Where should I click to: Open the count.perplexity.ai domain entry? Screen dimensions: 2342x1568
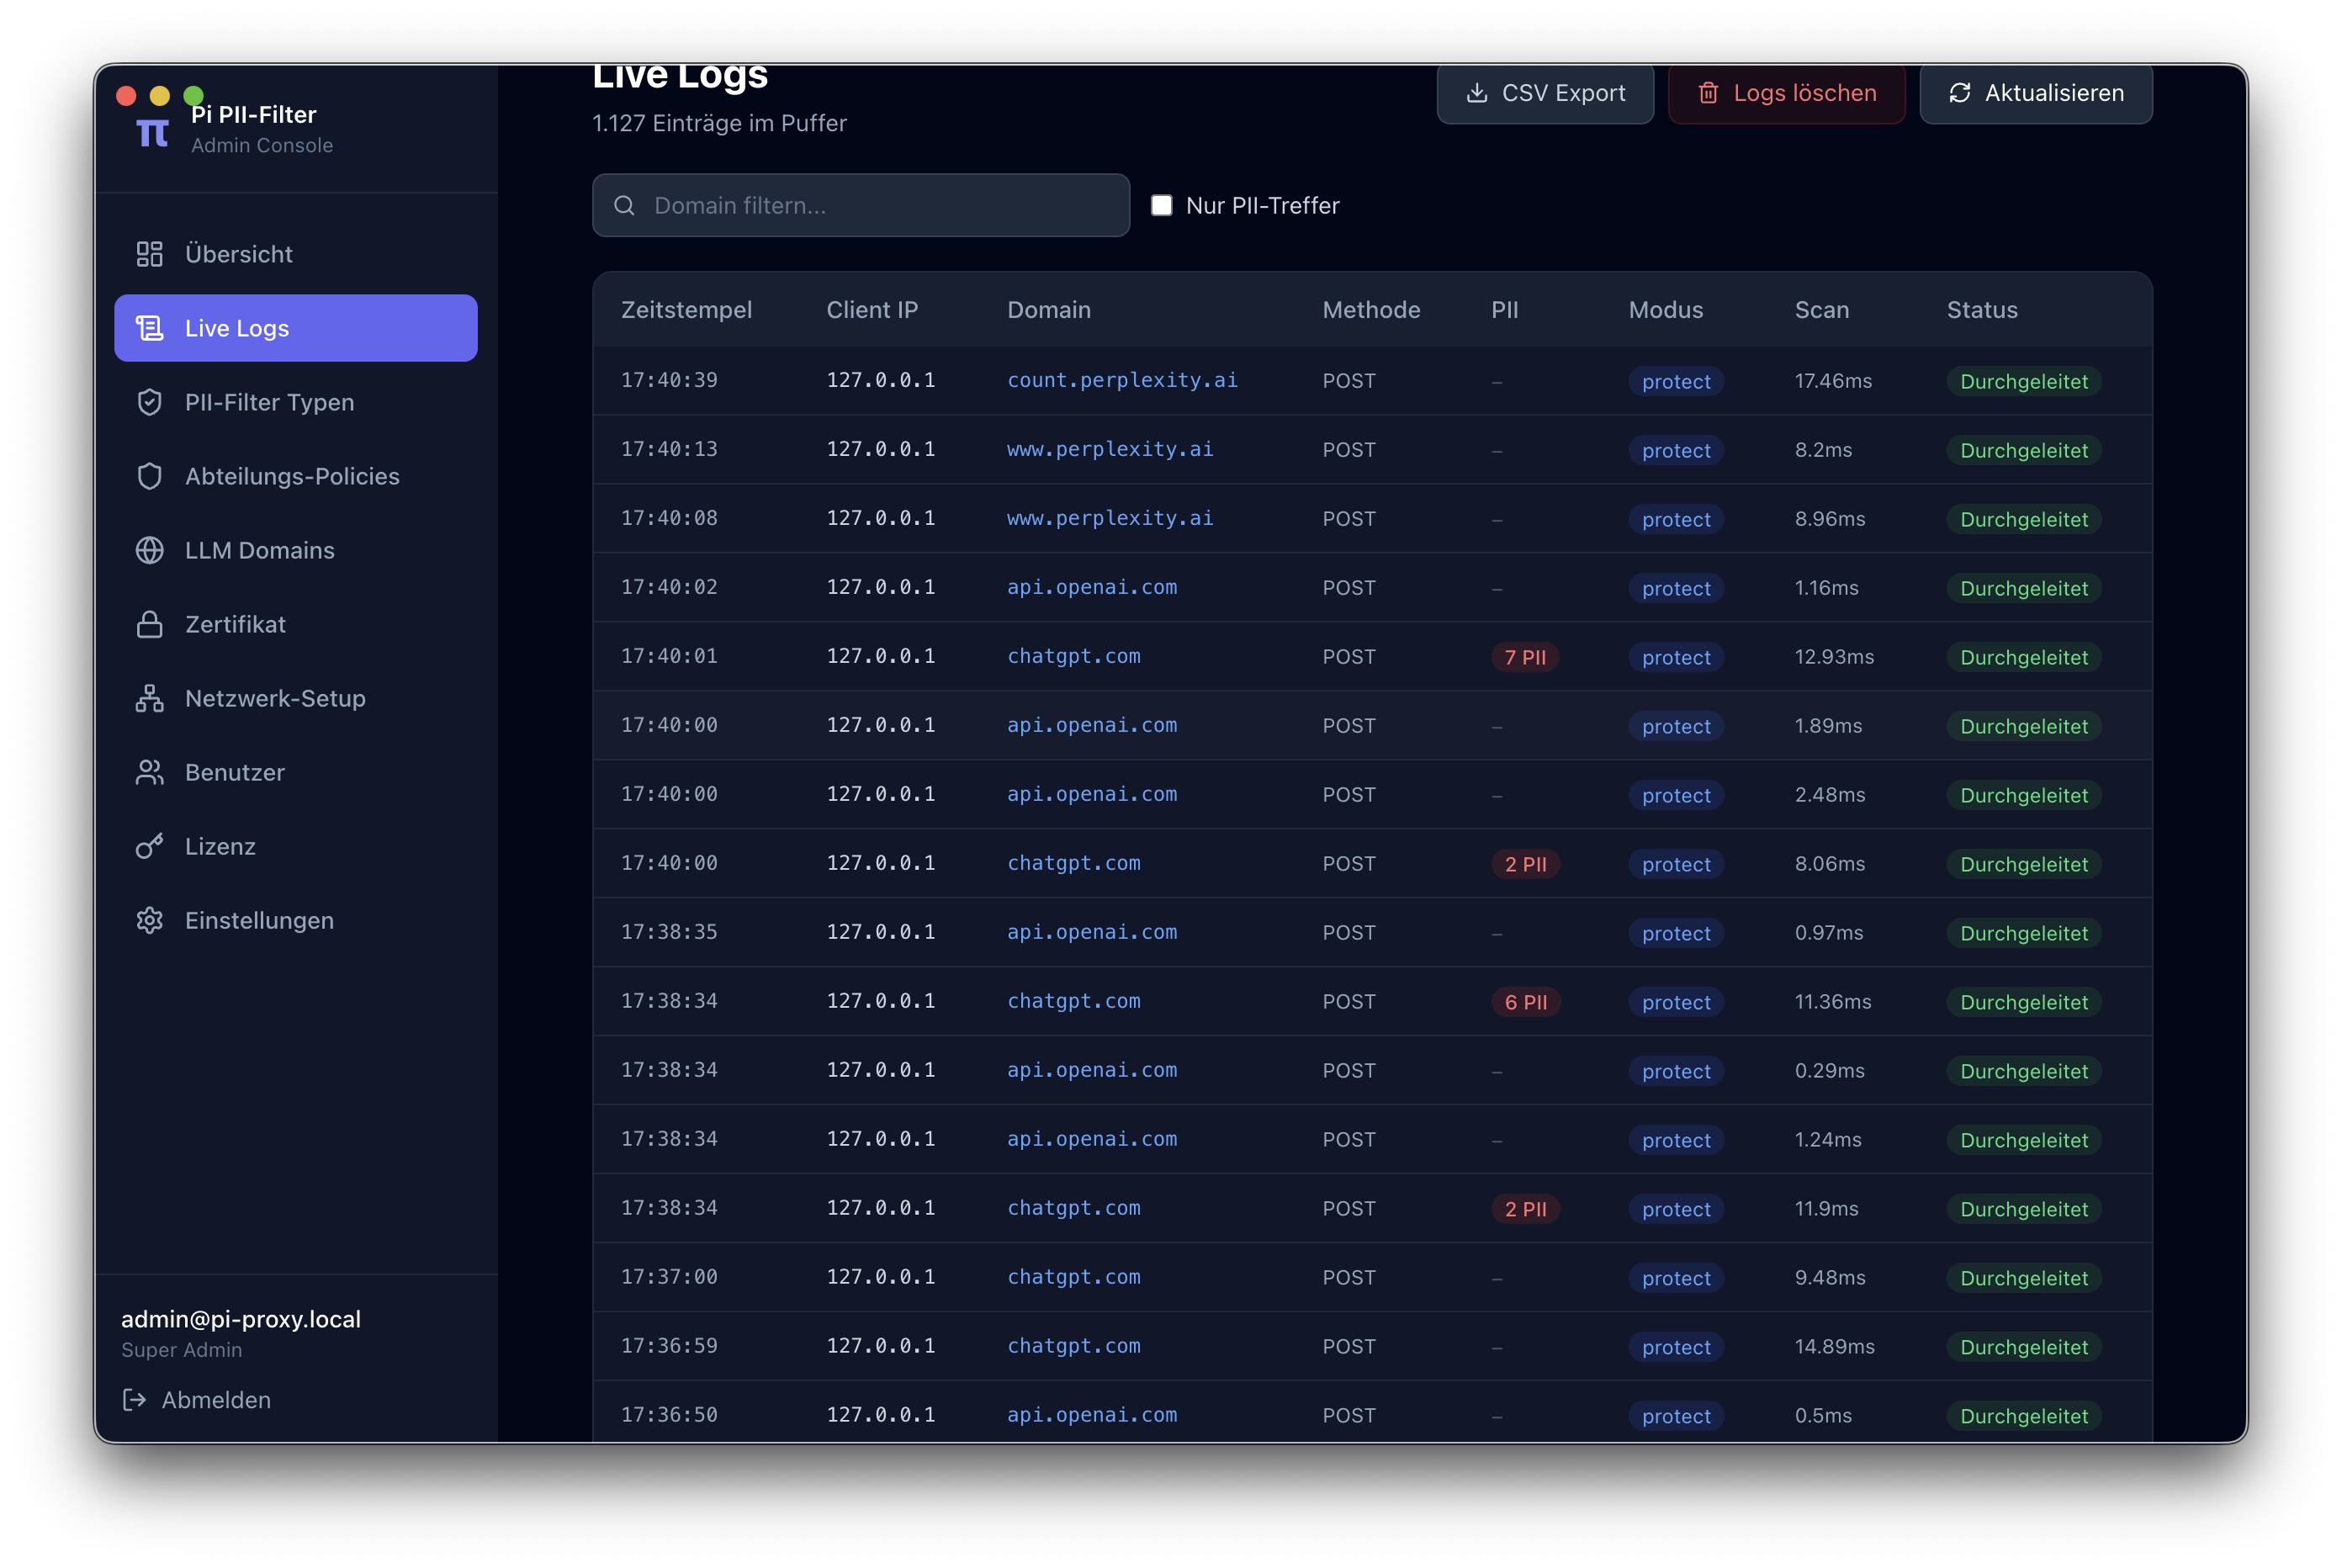[x=1121, y=380]
